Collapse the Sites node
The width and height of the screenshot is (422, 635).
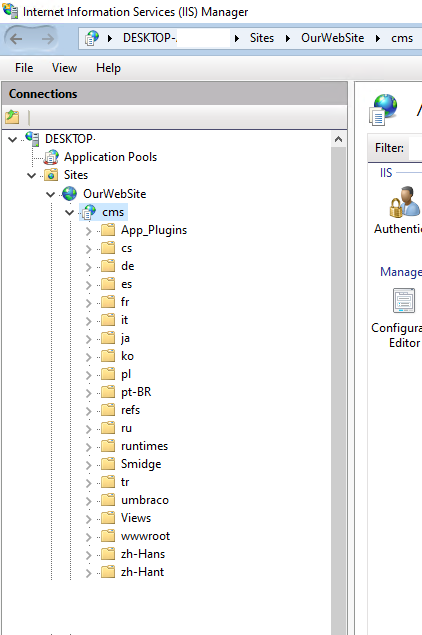pyautogui.click(x=32, y=176)
